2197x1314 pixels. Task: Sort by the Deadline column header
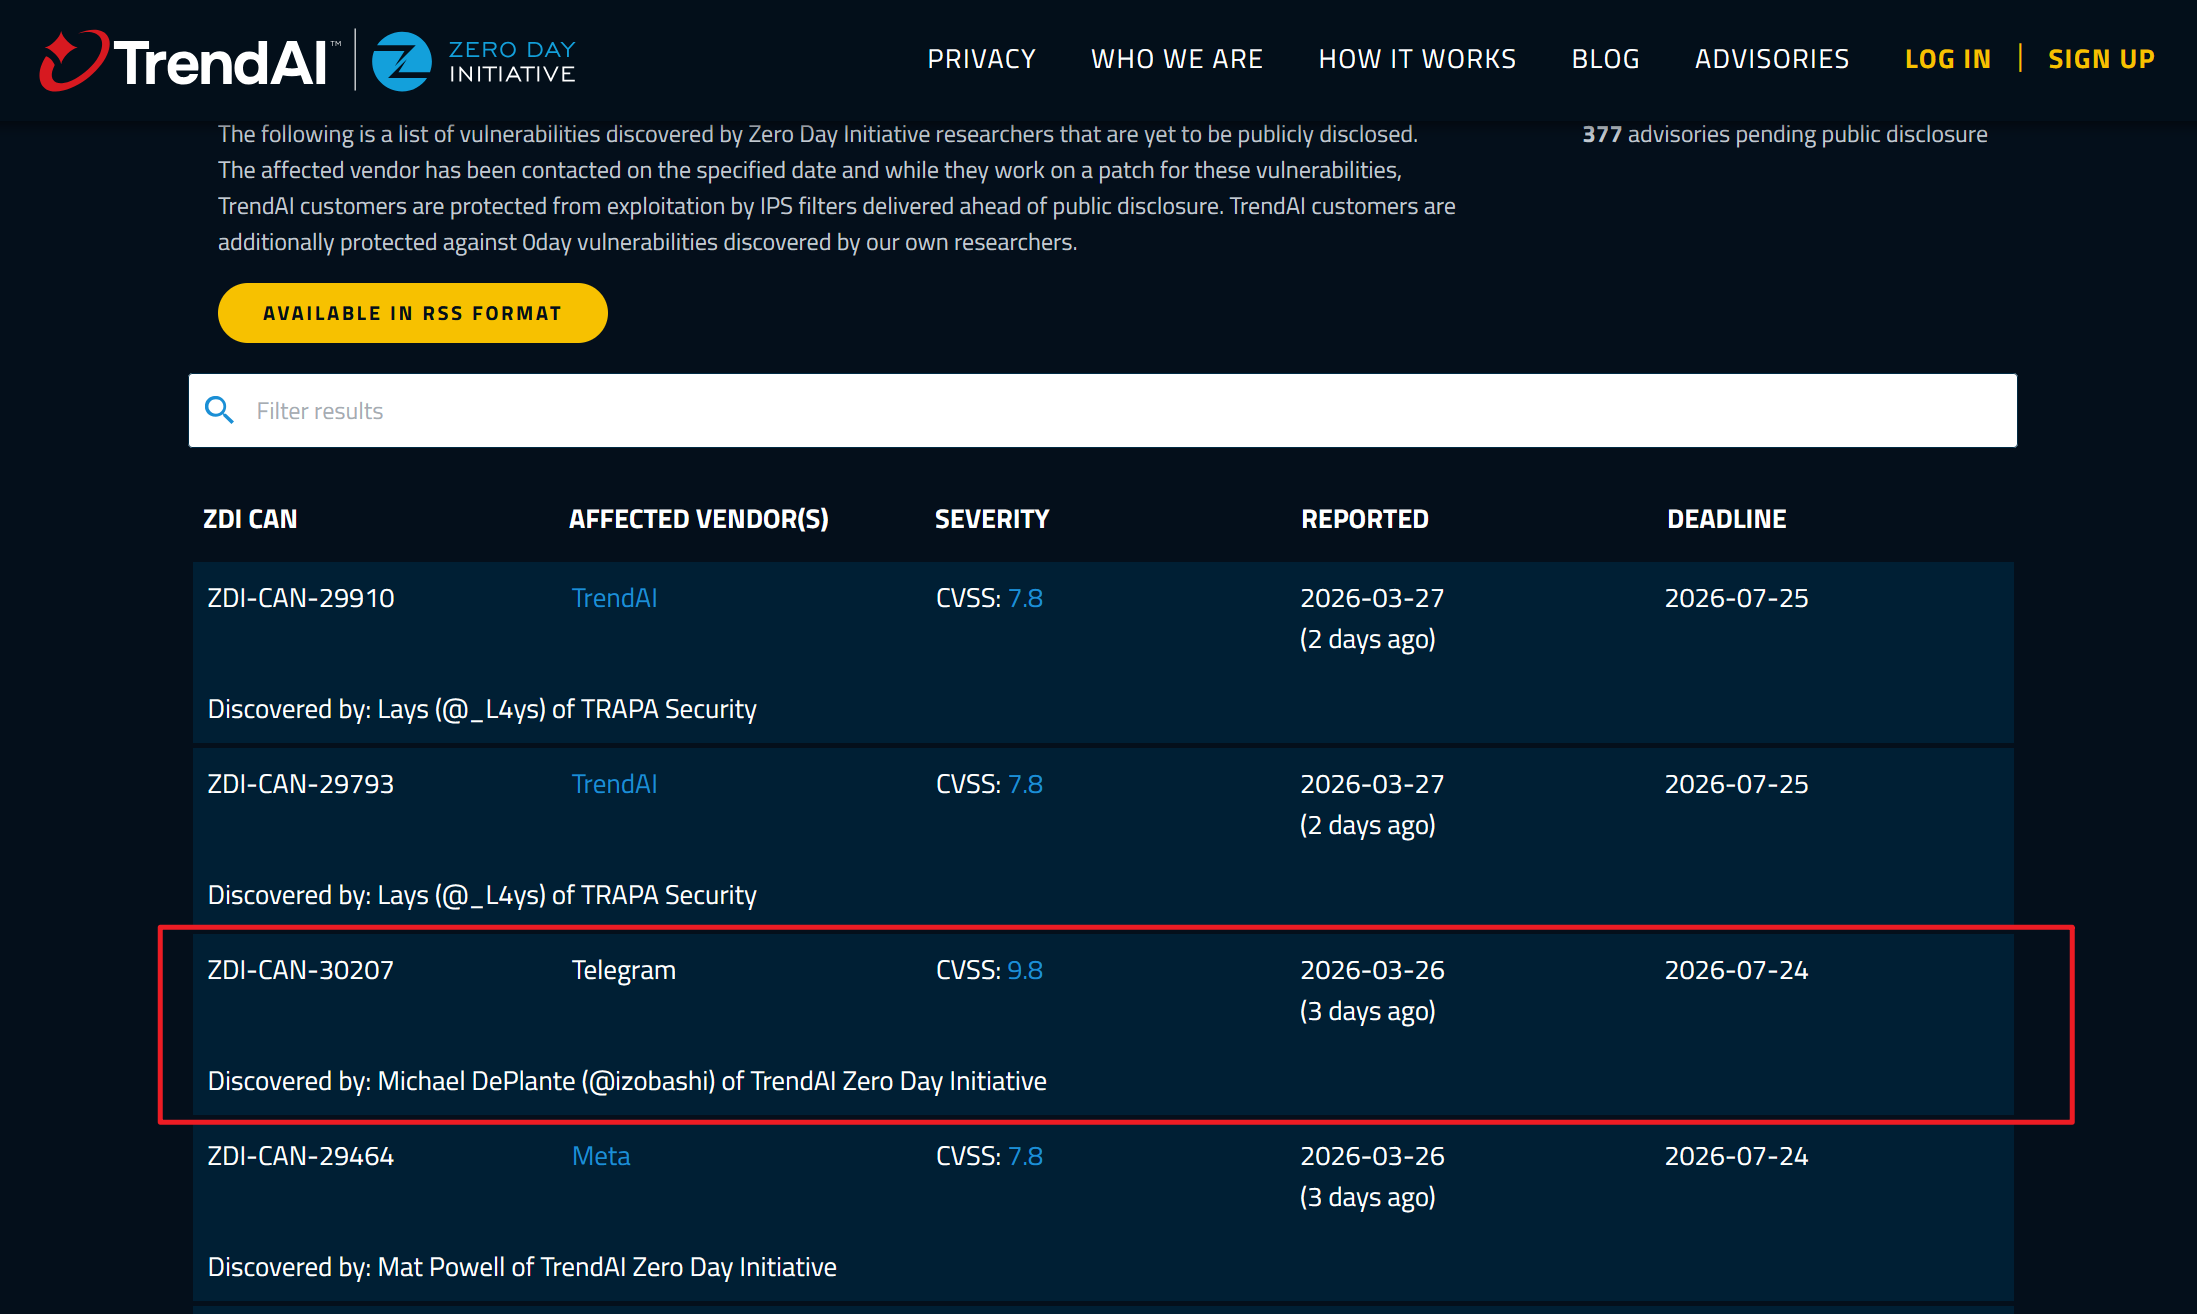tap(1726, 519)
